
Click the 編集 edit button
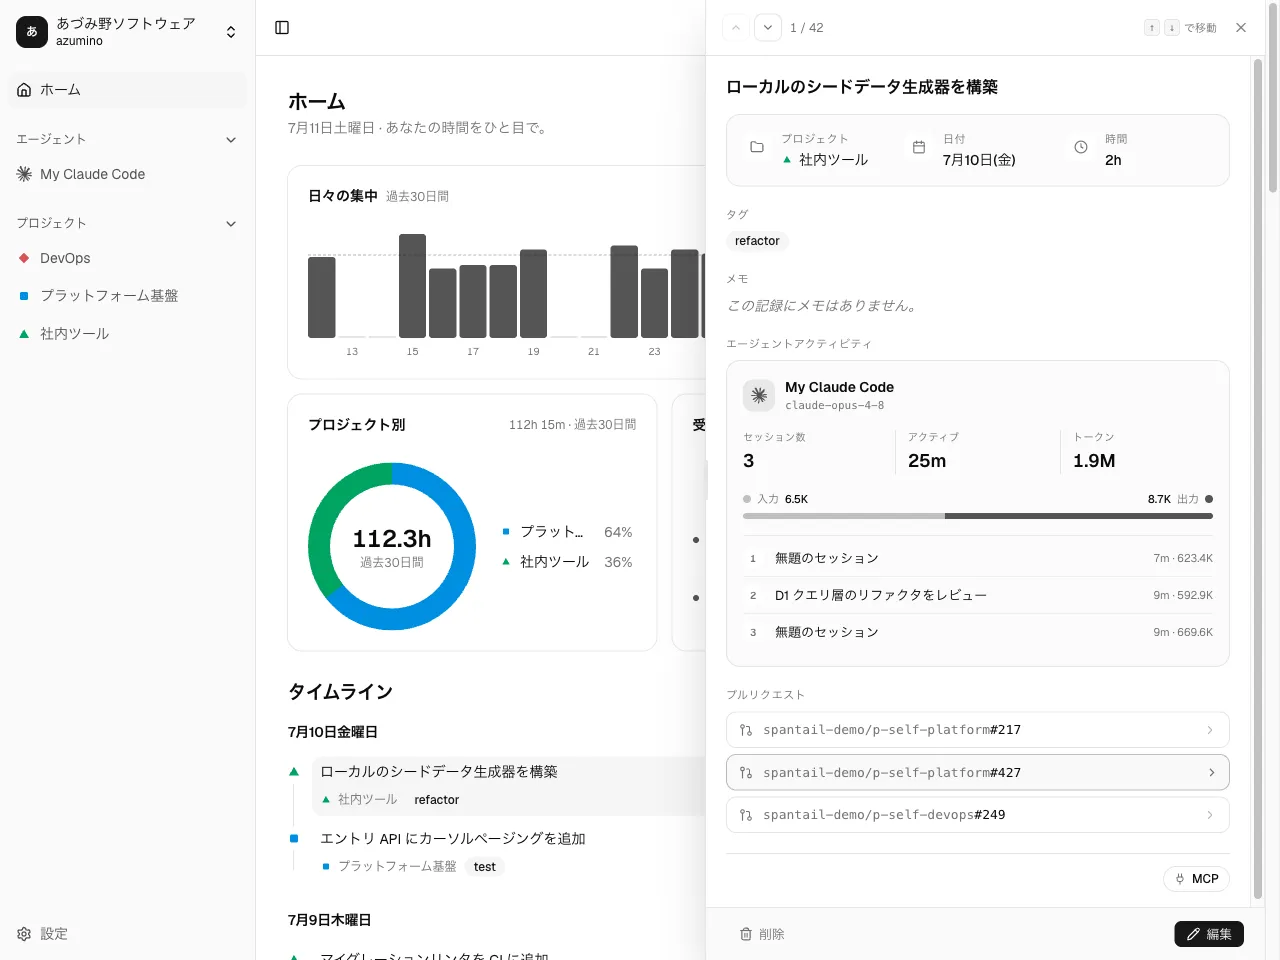[1209, 934]
